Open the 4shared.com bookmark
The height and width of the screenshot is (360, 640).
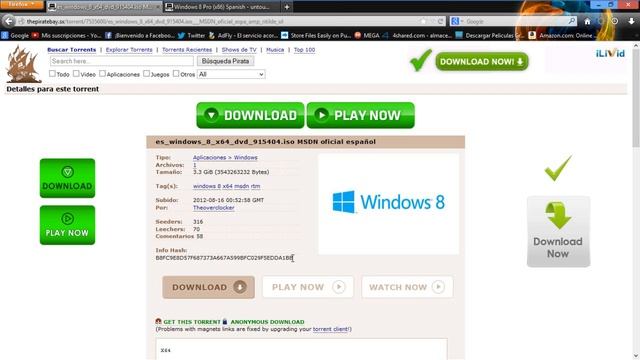pos(417,36)
